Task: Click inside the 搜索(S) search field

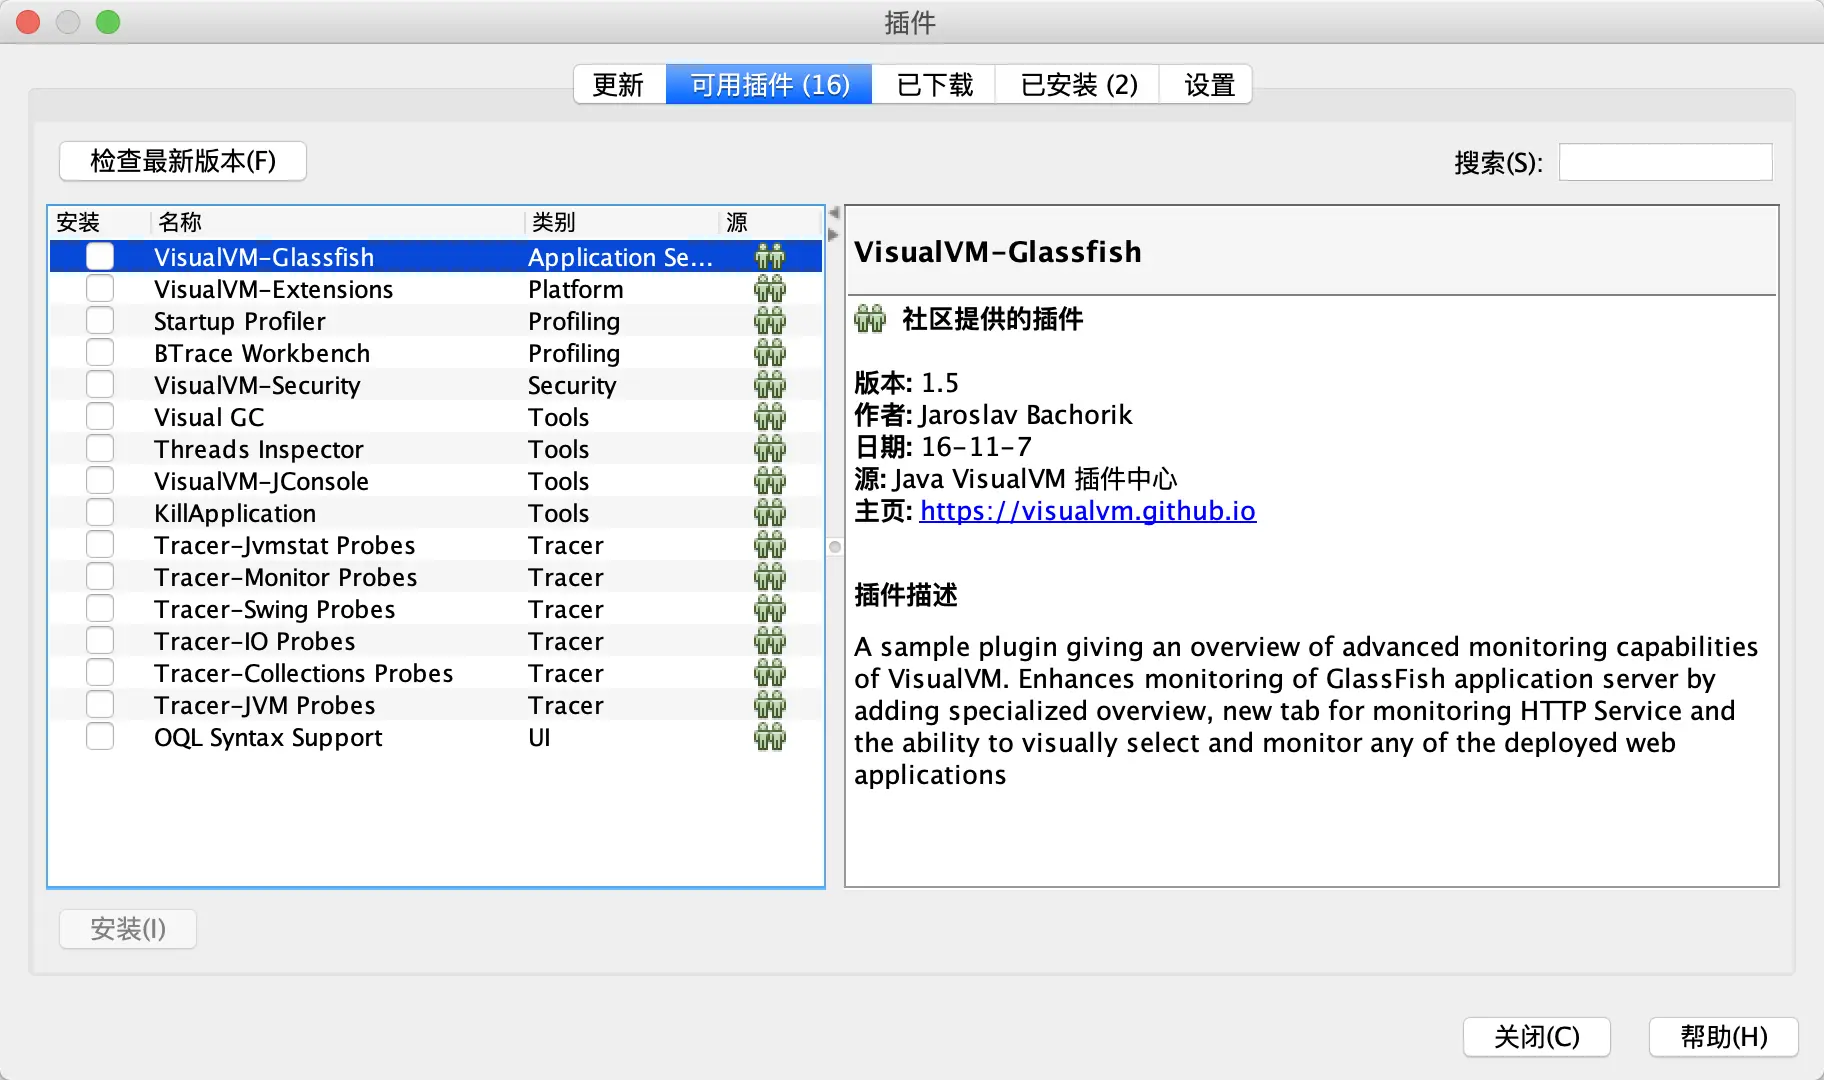Action: click(1664, 161)
